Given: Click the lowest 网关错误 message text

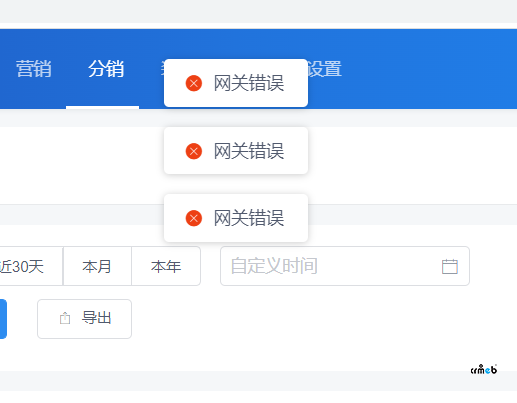Looking at the screenshot, I should pyautogui.click(x=249, y=218).
